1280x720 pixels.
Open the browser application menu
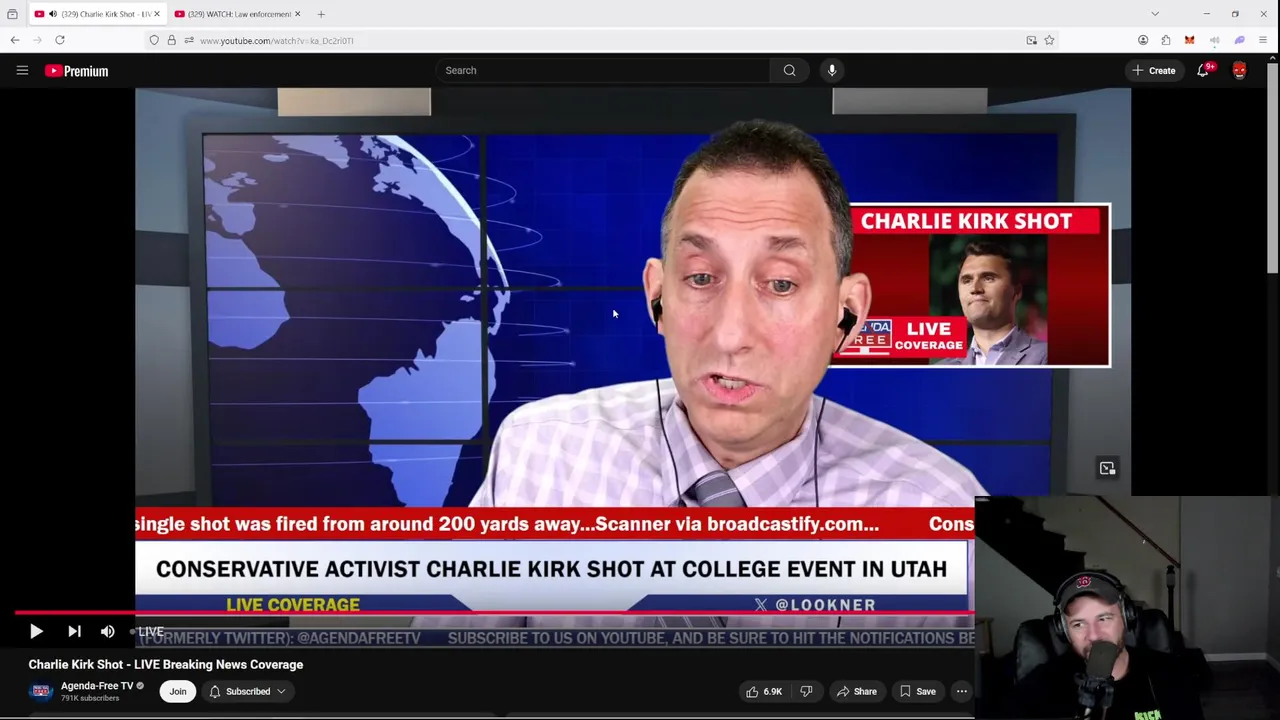[x=1263, y=40]
